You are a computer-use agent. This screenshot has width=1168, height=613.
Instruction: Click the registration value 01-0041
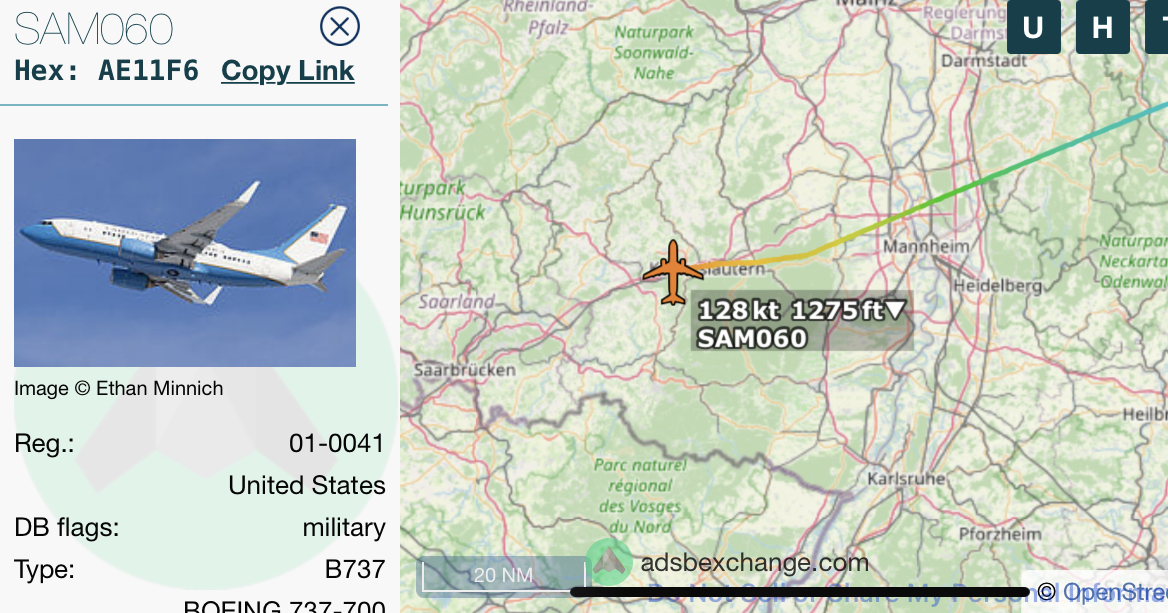point(336,444)
